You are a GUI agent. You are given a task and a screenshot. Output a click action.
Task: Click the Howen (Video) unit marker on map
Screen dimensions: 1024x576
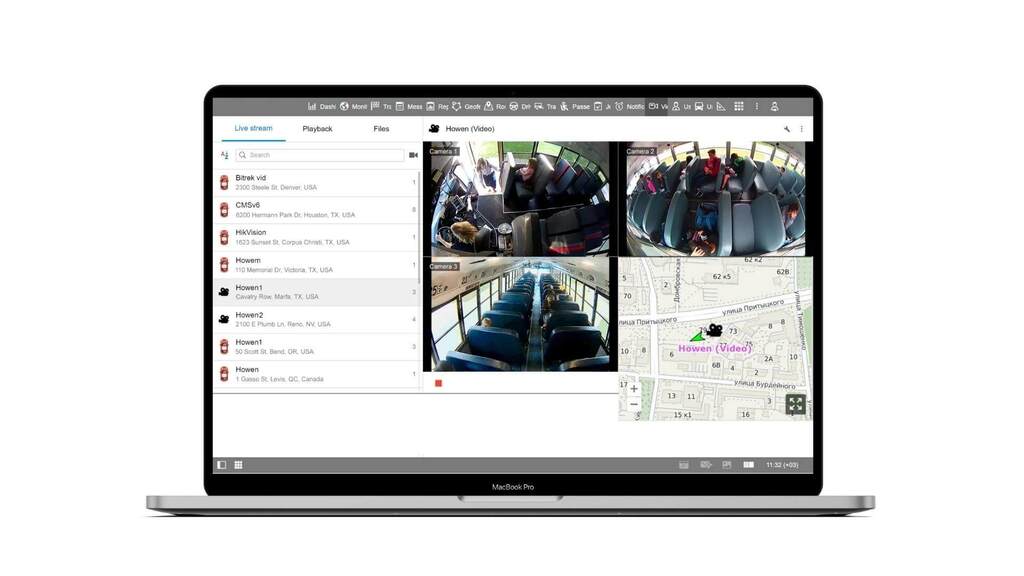[x=714, y=330]
